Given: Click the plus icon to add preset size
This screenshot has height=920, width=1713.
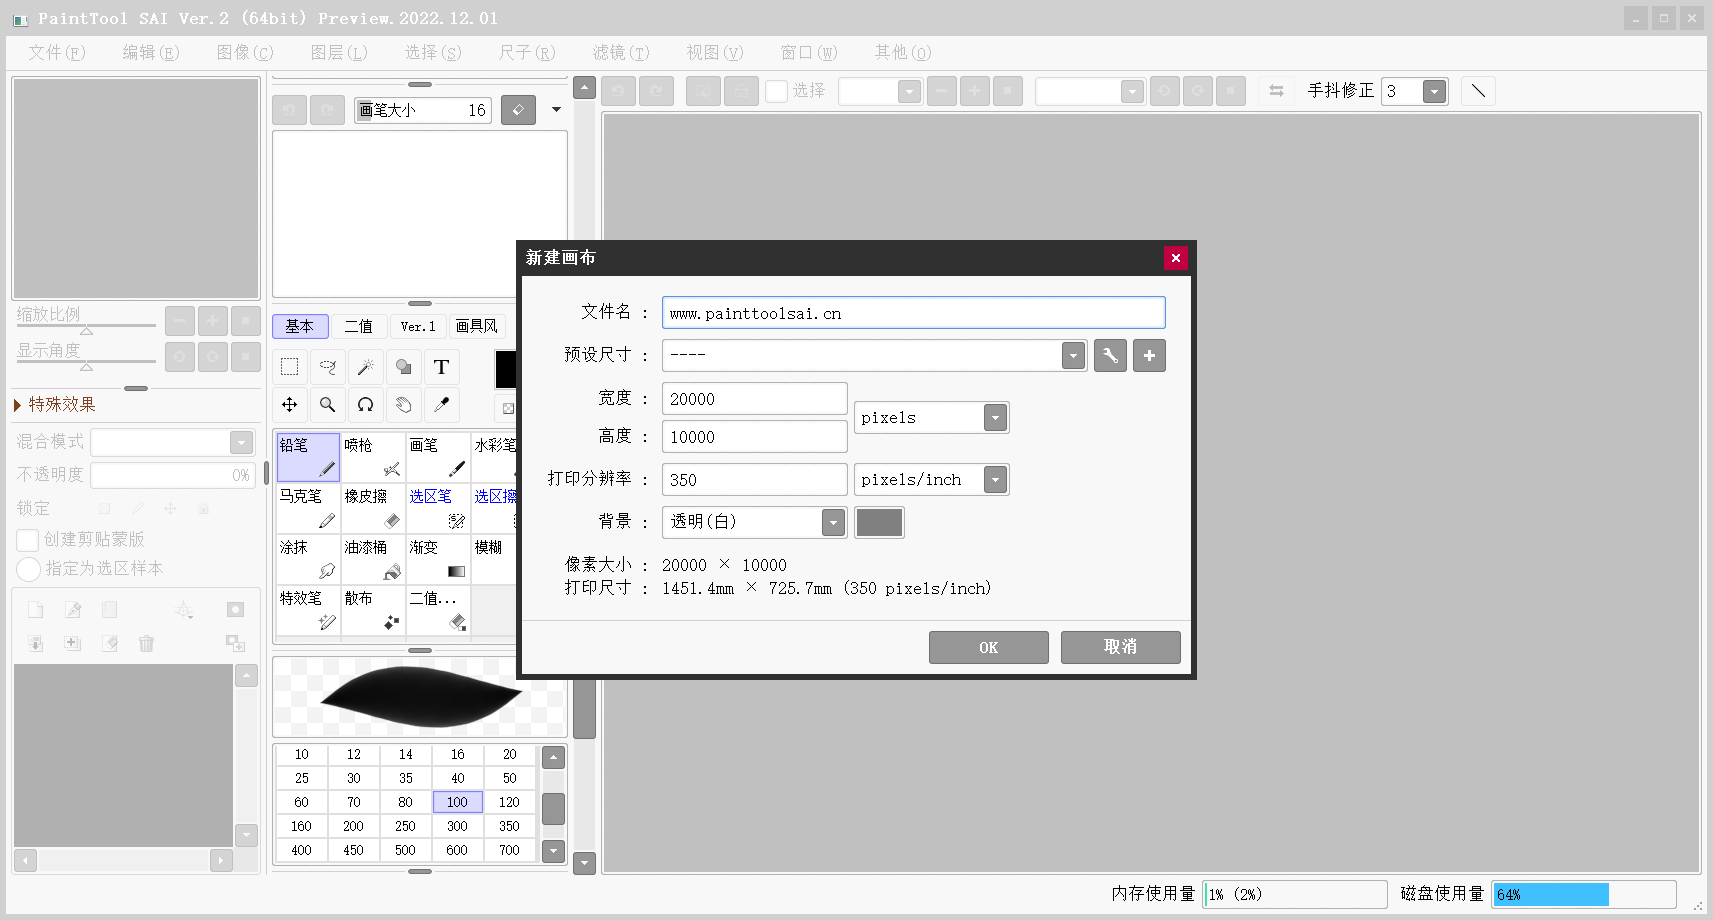Looking at the screenshot, I should tap(1149, 355).
